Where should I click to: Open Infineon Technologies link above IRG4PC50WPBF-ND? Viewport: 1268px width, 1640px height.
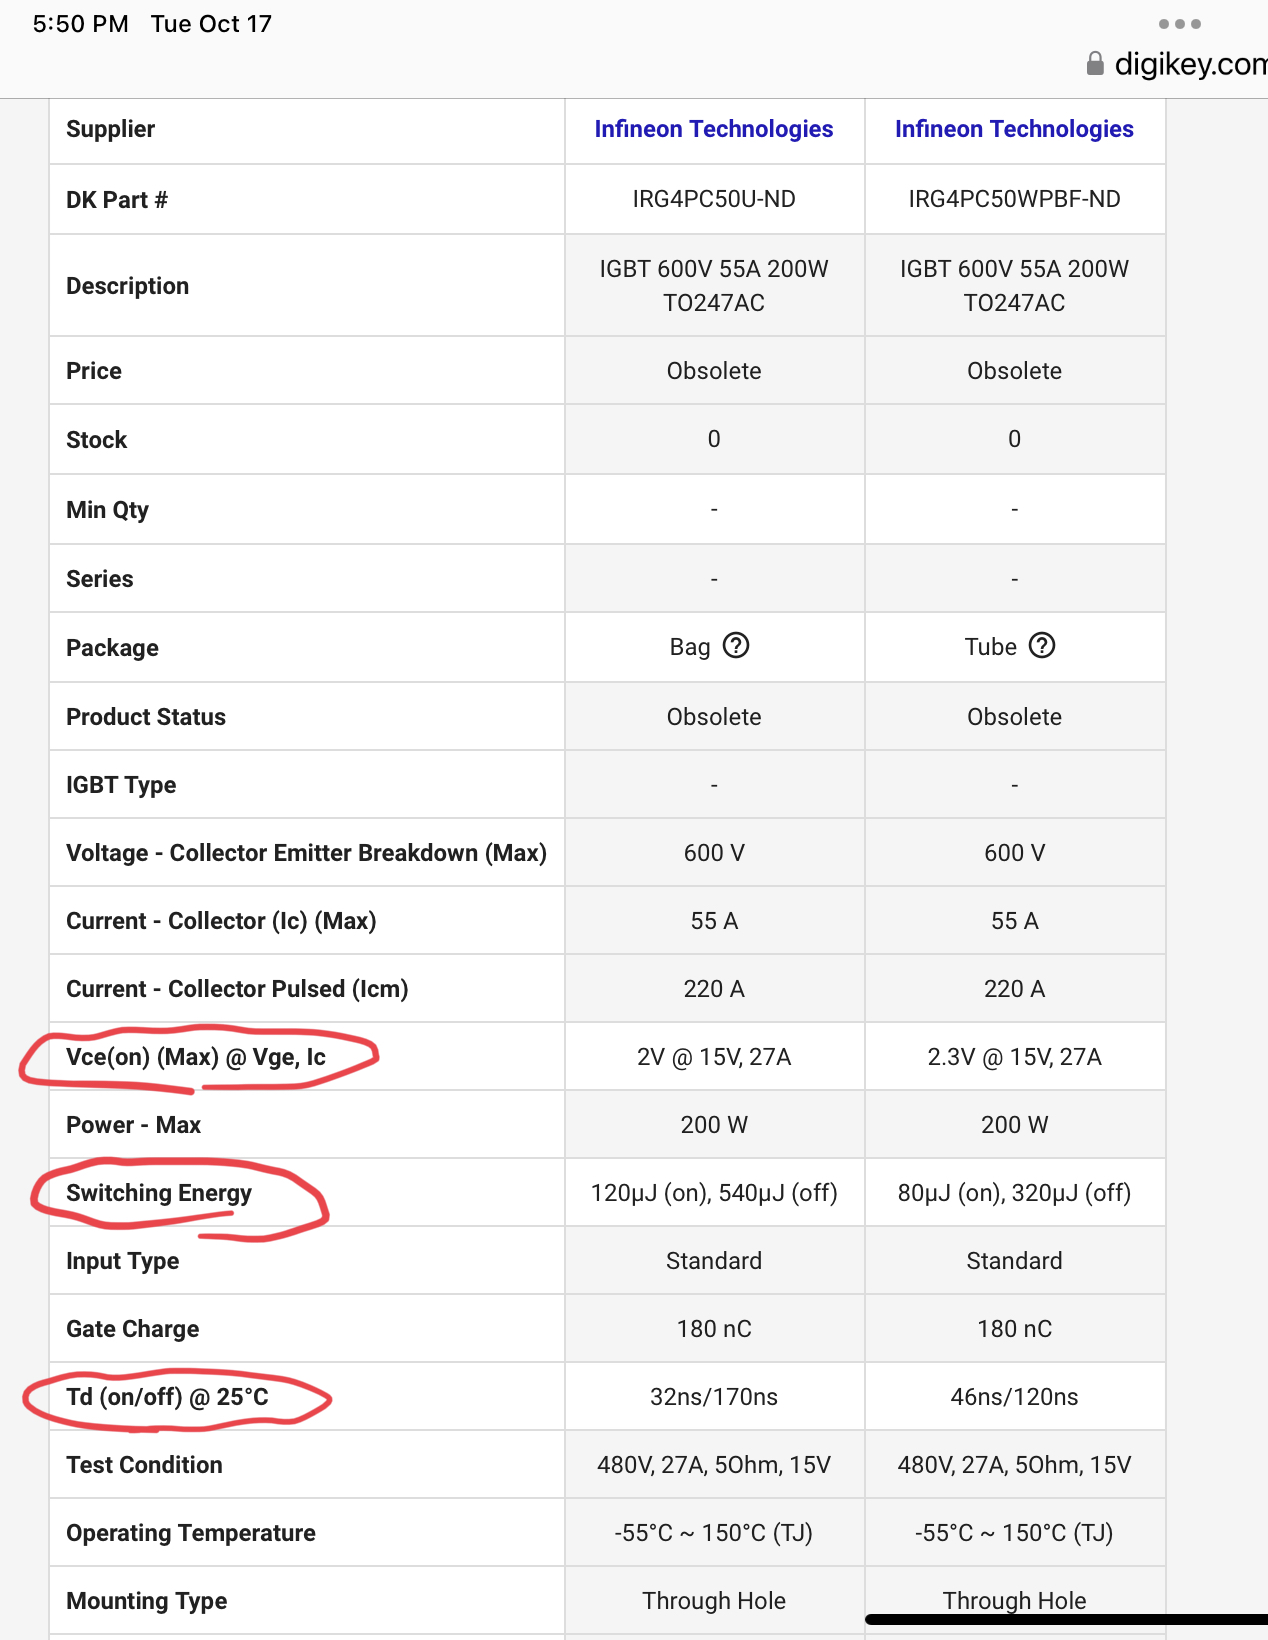point(1014,129)
